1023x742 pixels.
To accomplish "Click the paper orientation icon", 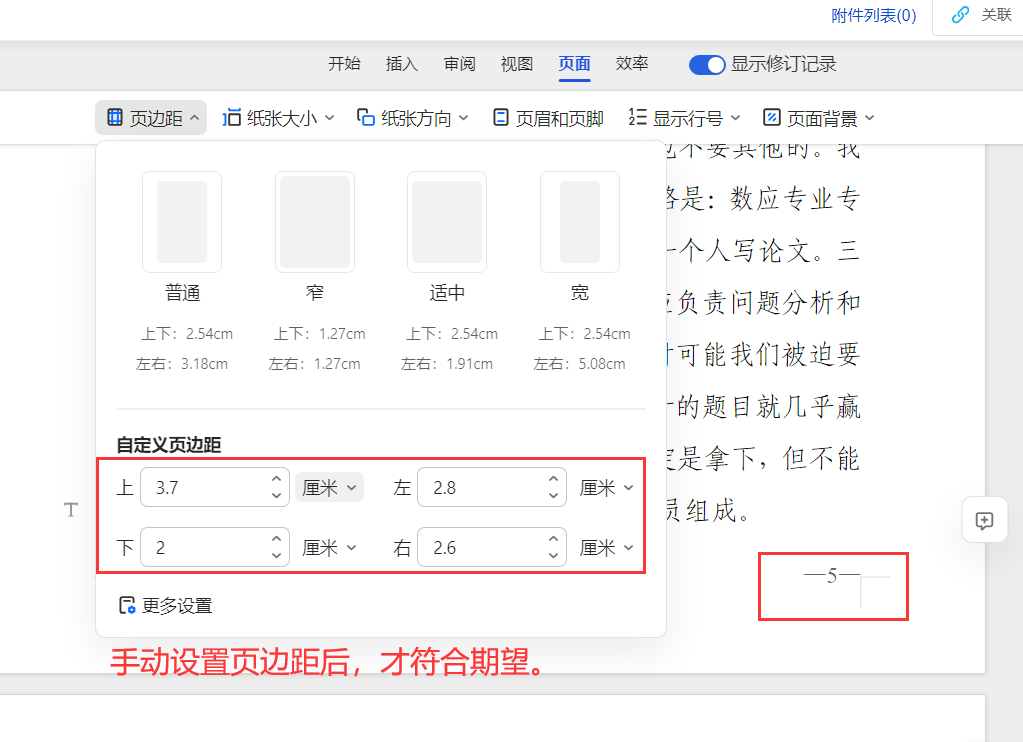I will (x=365, y=117).
